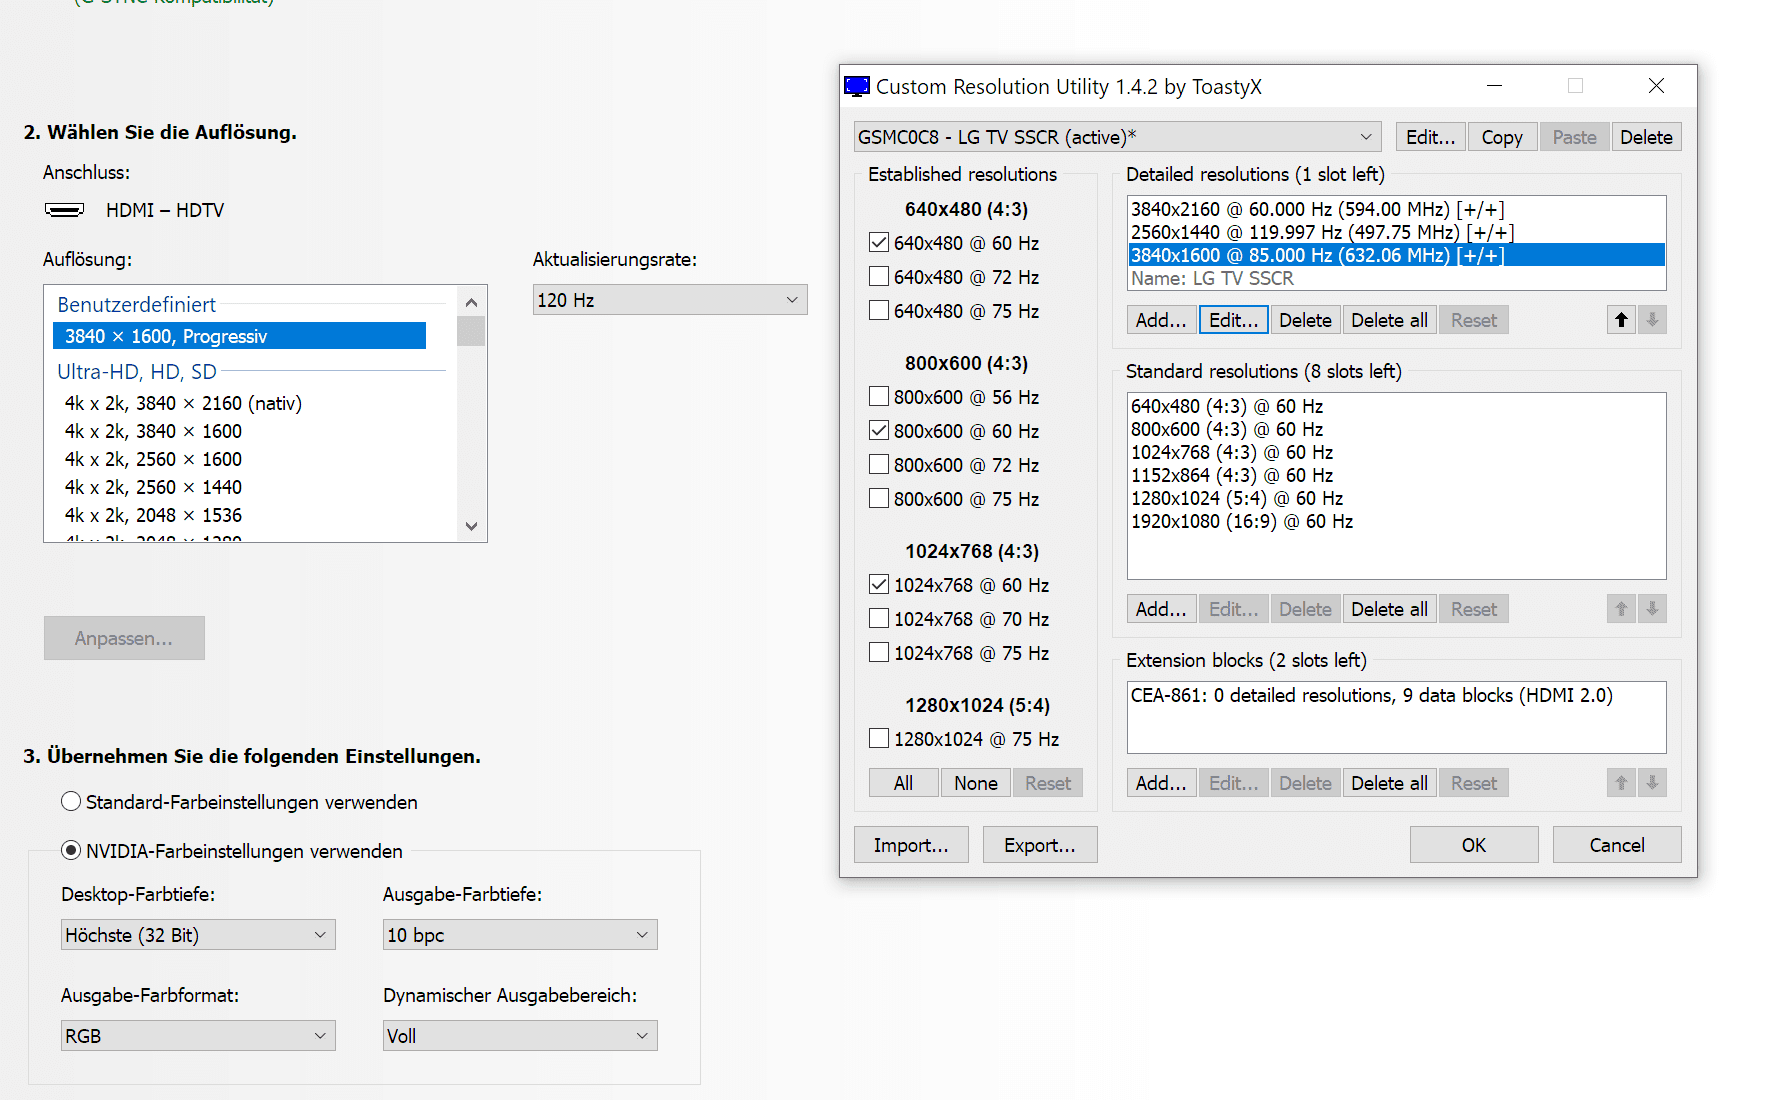Enable the 800x600 @ 56 Hz checkbox

pos(879,397)
